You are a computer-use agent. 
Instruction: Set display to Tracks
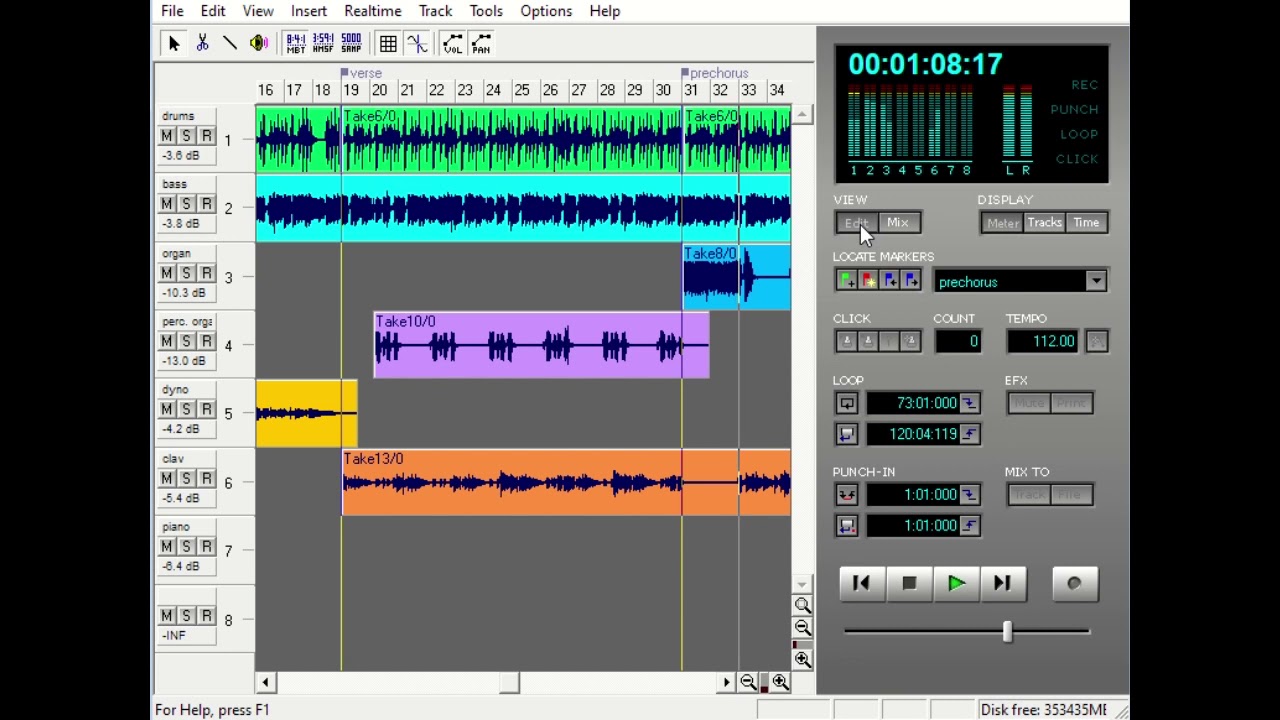coord(1044,223)
